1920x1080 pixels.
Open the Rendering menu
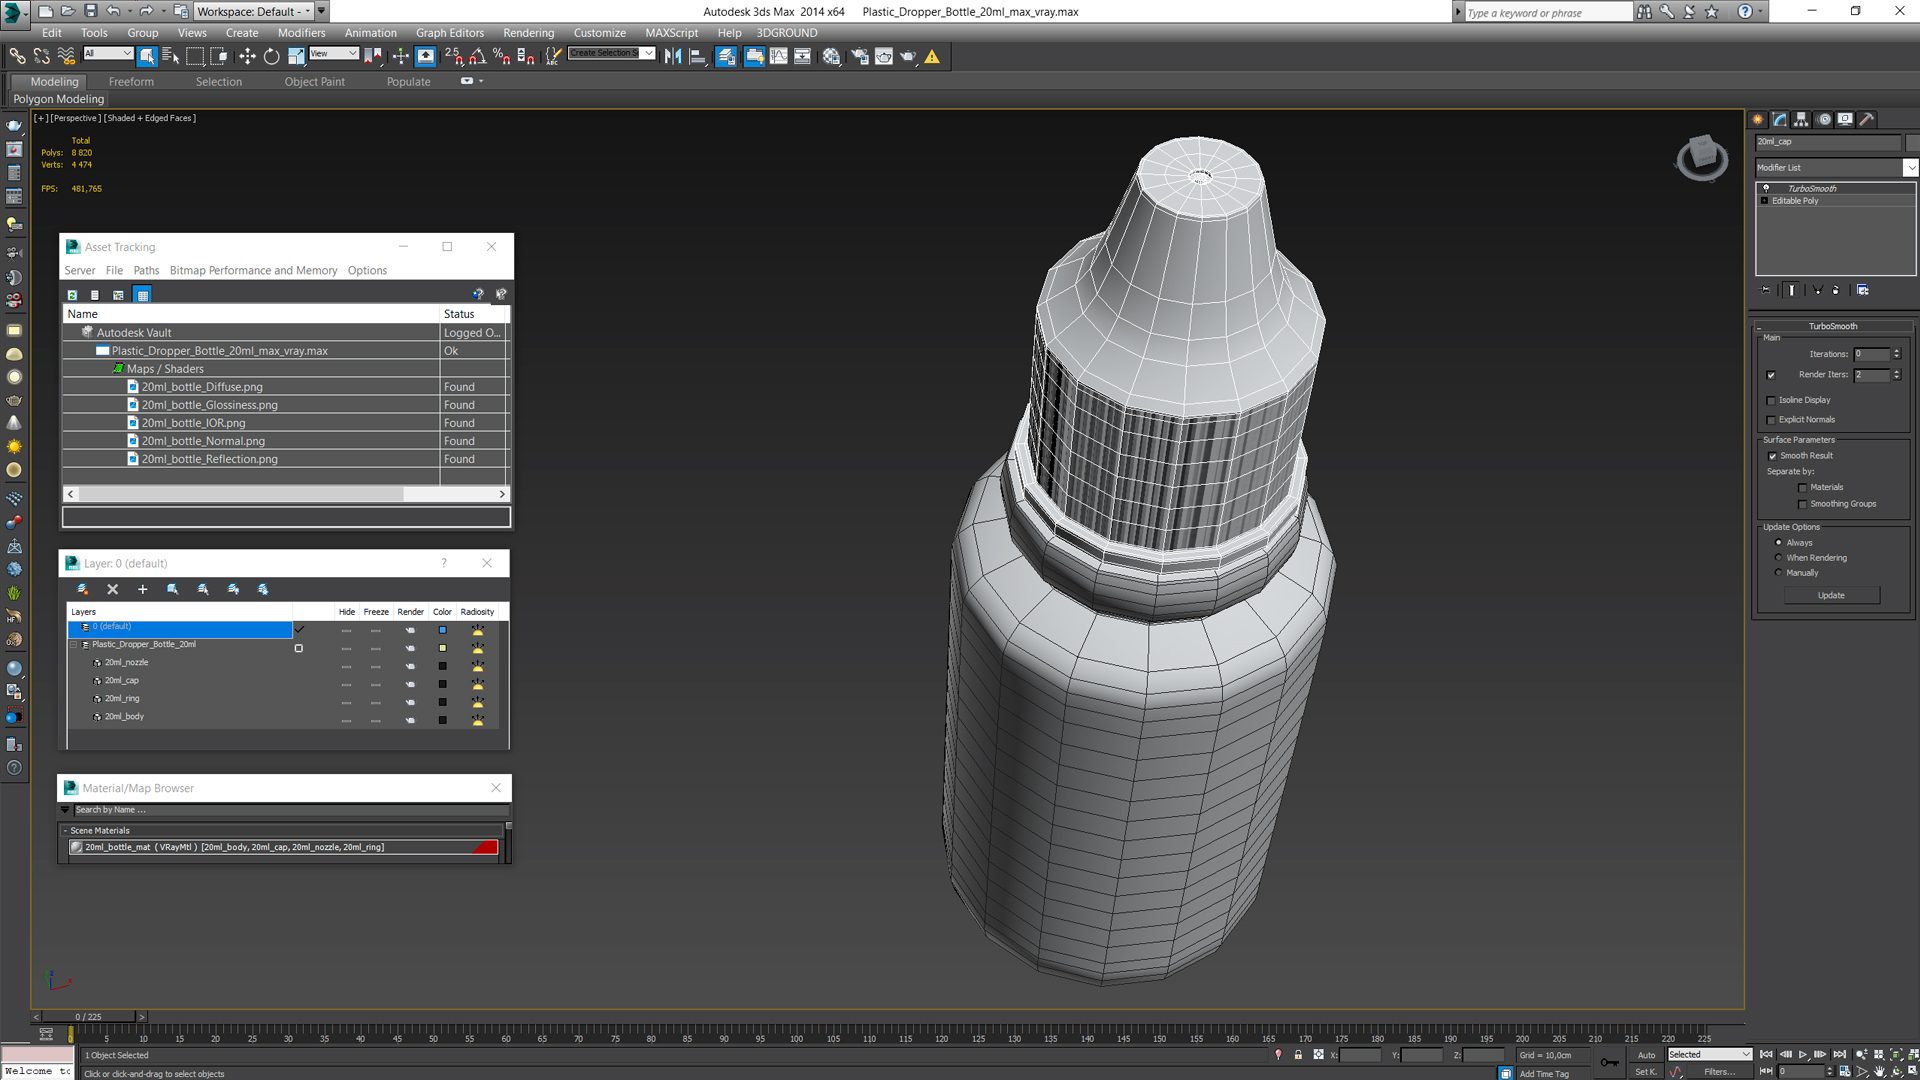528,33
